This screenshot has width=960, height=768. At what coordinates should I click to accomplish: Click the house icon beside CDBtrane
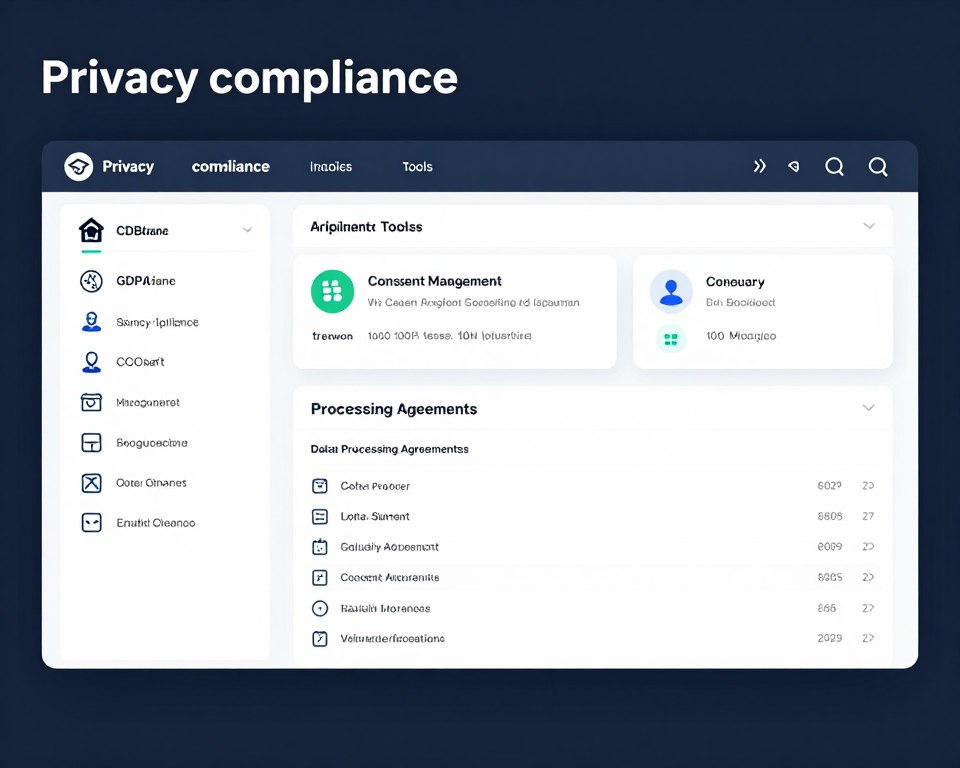tap(91, 230)
